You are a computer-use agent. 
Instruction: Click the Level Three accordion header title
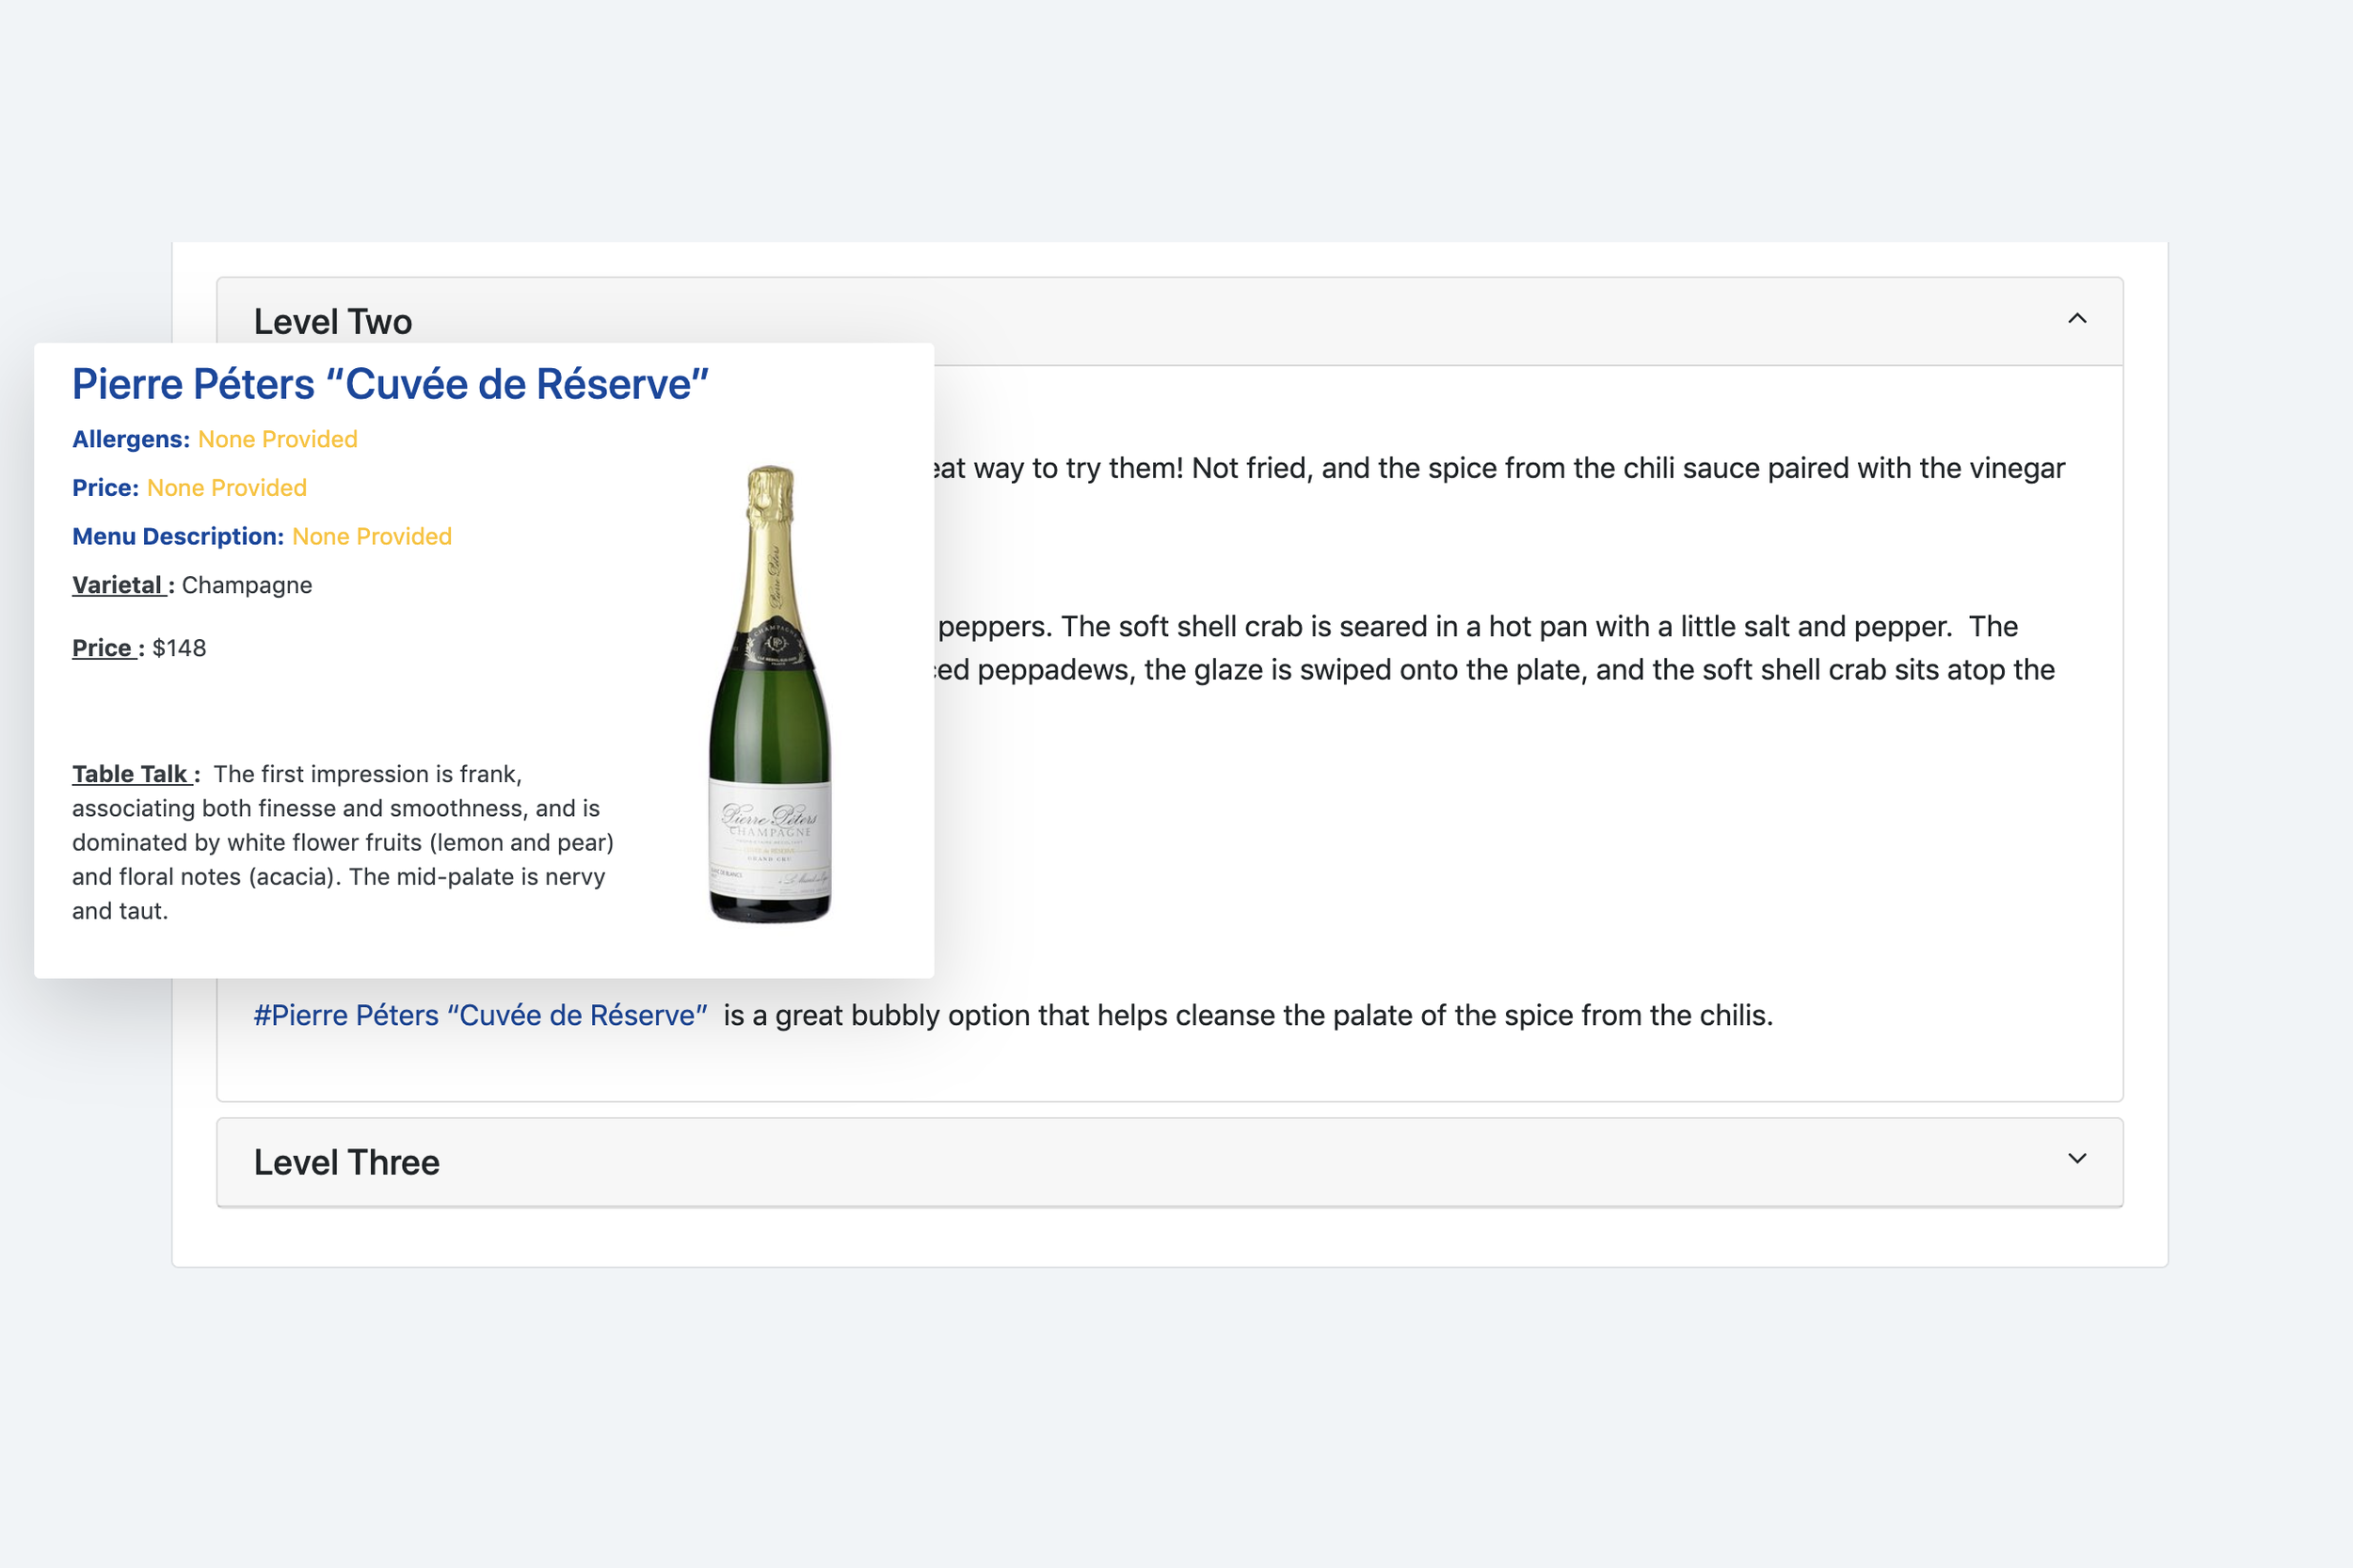tap(347, 1162)
